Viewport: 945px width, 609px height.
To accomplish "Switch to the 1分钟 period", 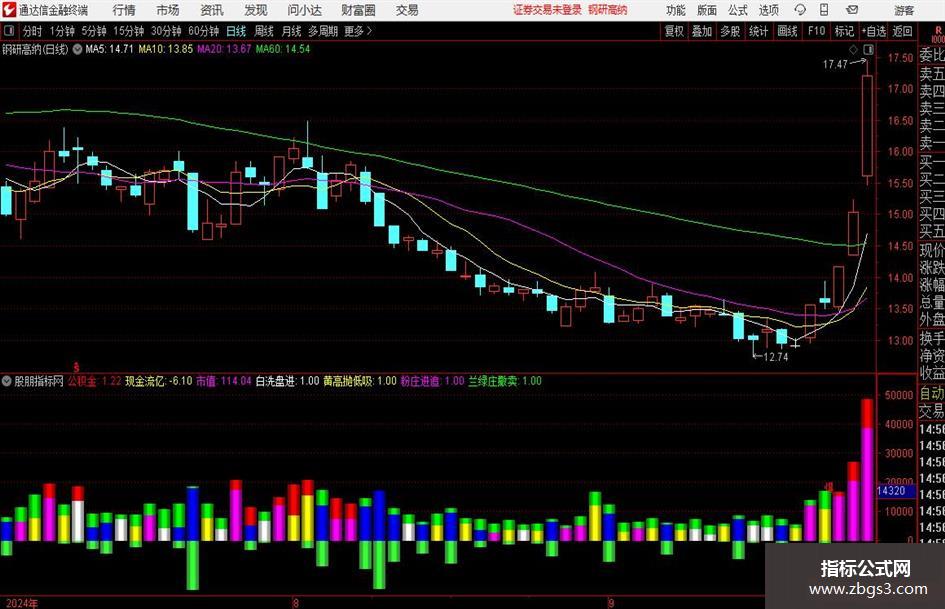I will pyautogui.click(x=61, y=31).
